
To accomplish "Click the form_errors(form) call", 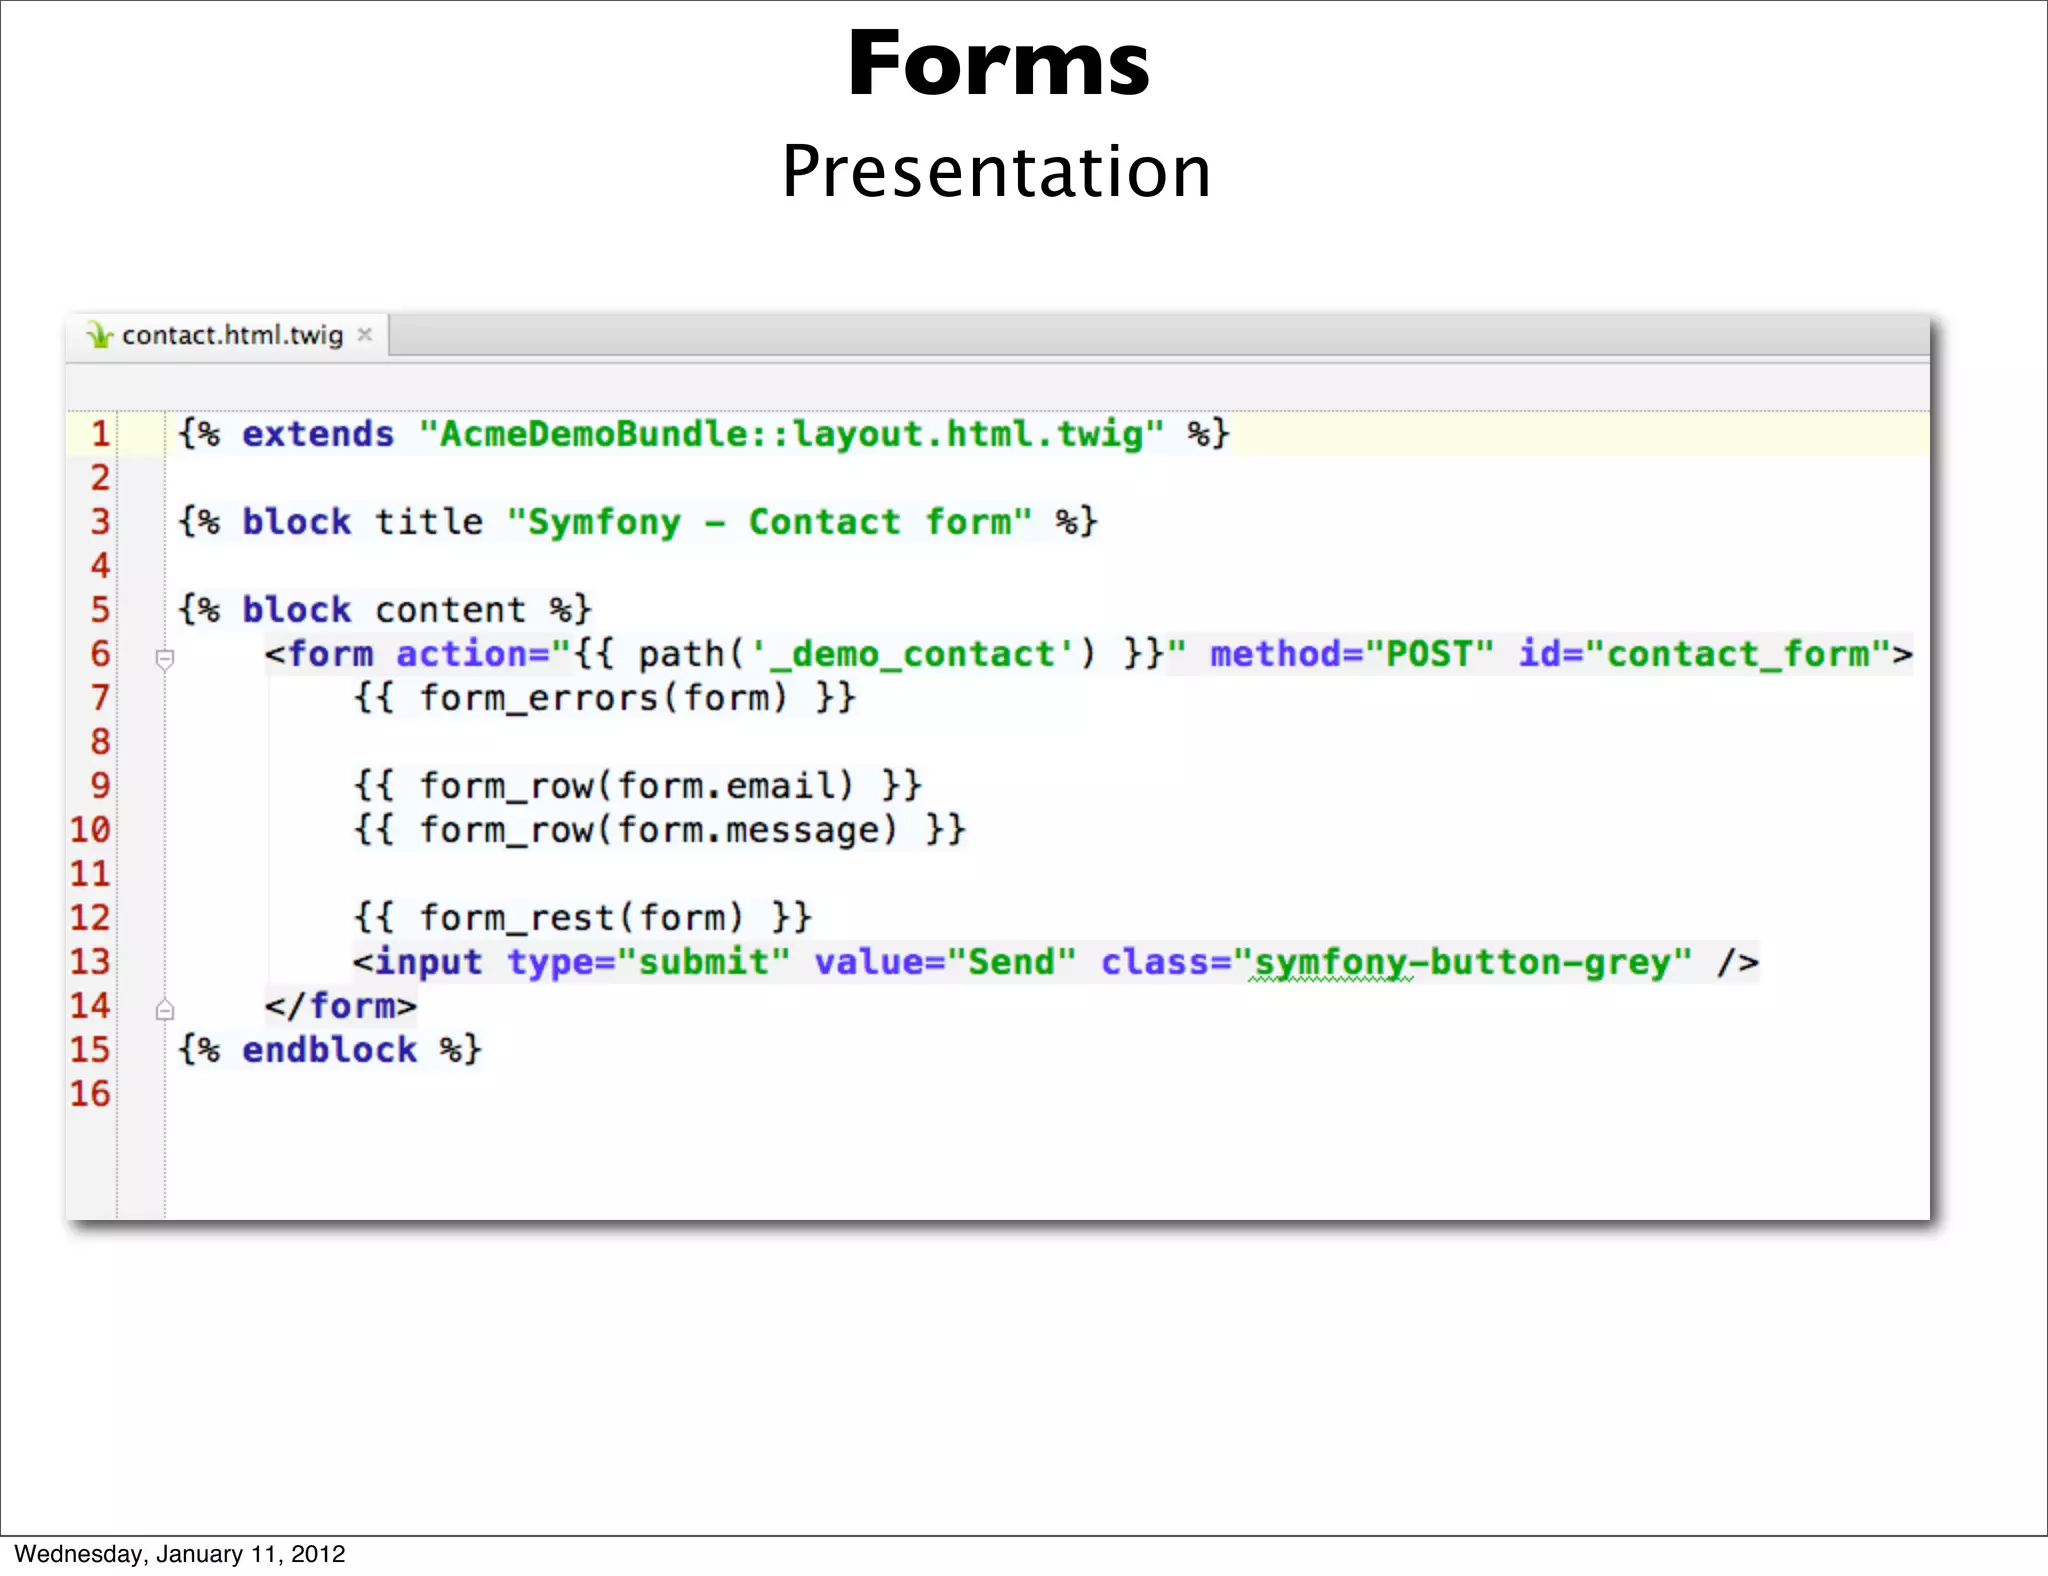I will [604, 698].
